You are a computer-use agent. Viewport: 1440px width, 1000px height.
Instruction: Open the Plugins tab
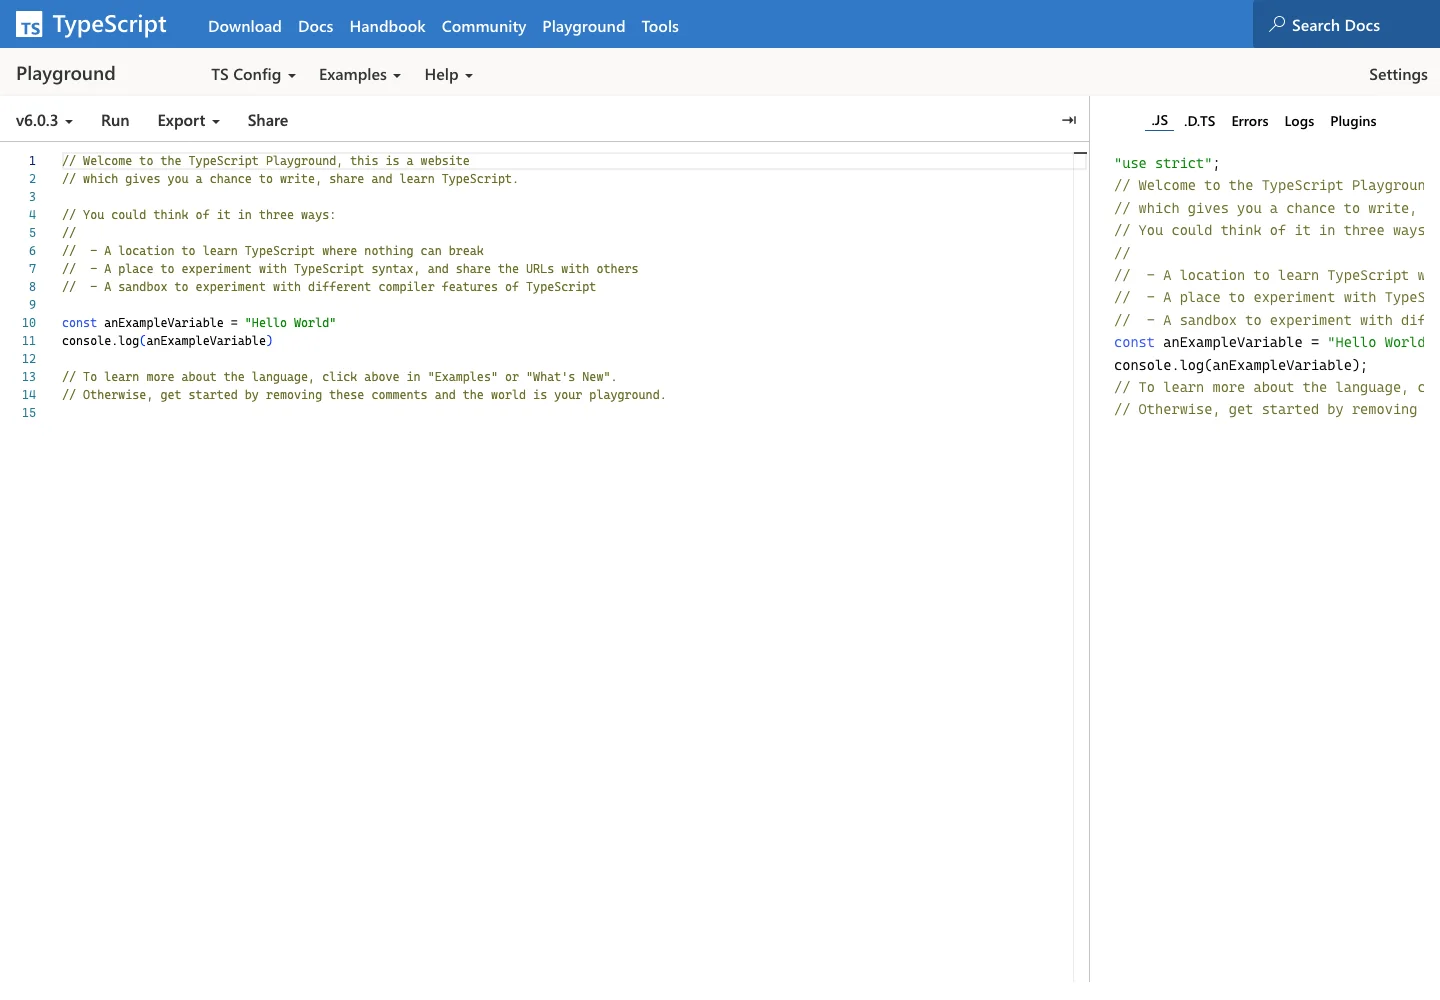click(1353, 121)
